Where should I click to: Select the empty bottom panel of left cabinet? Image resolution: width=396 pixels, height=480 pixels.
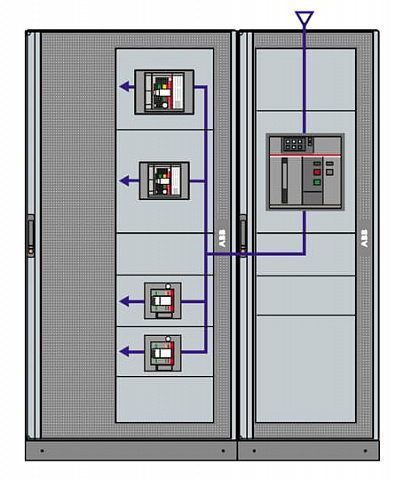(x=165, y=399)
